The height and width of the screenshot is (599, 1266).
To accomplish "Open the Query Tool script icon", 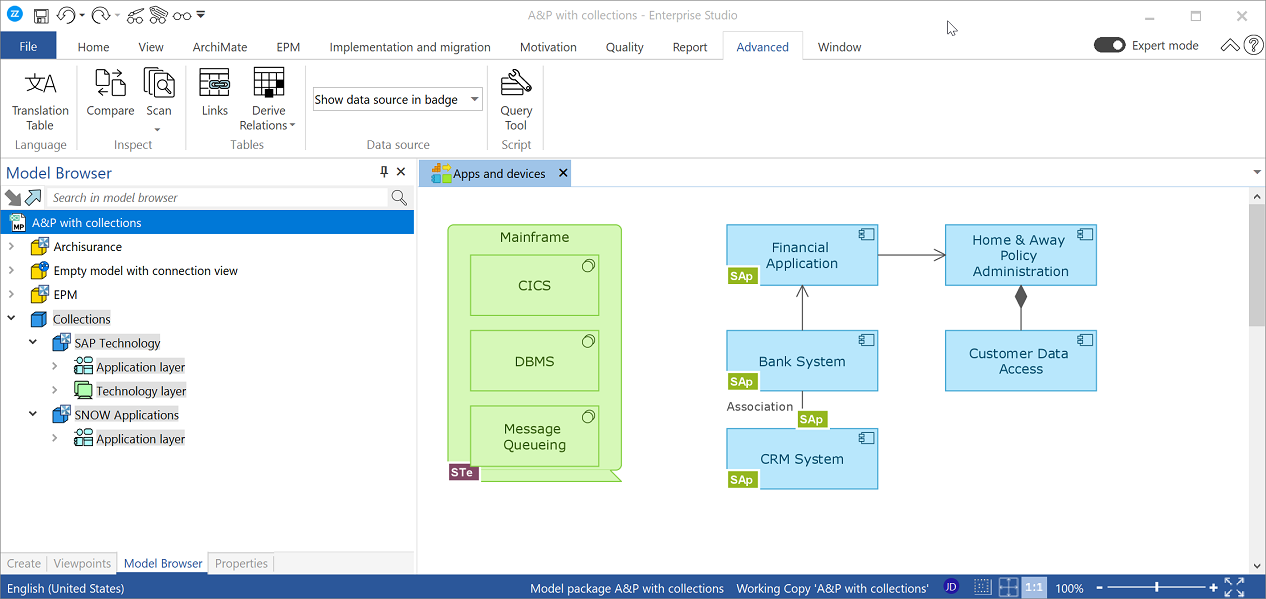I will 516,100.
